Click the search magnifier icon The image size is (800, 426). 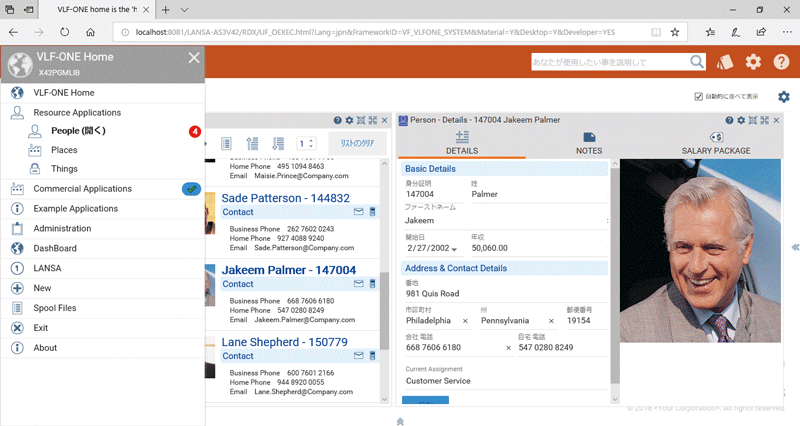[x=696, y=62]
